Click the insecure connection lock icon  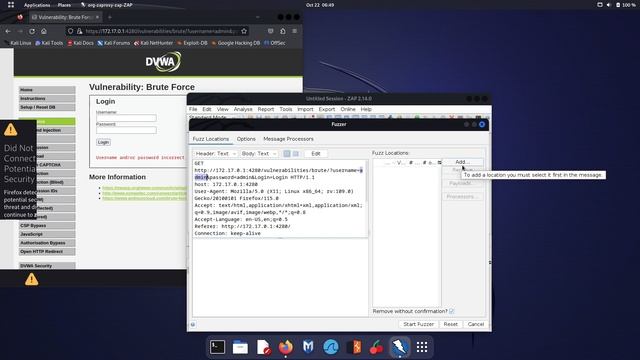click(79, 31)
